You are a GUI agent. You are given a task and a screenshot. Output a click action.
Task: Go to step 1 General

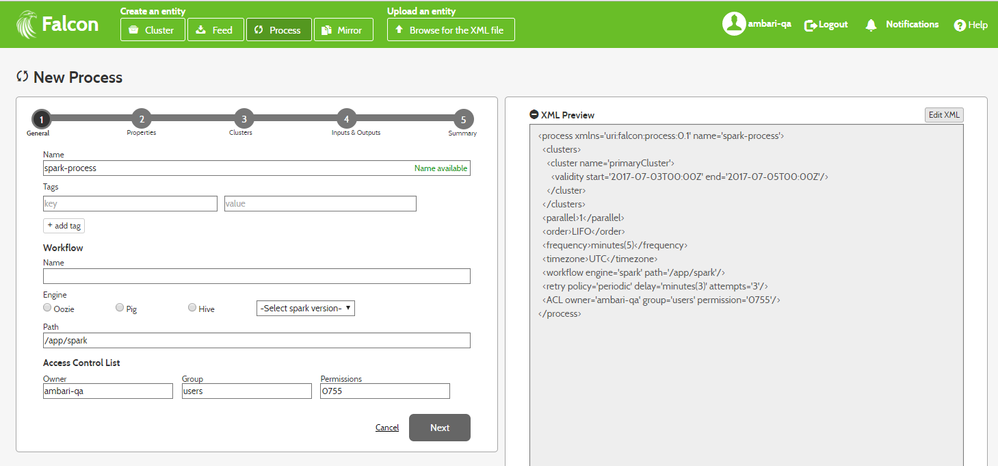point(40,119)
